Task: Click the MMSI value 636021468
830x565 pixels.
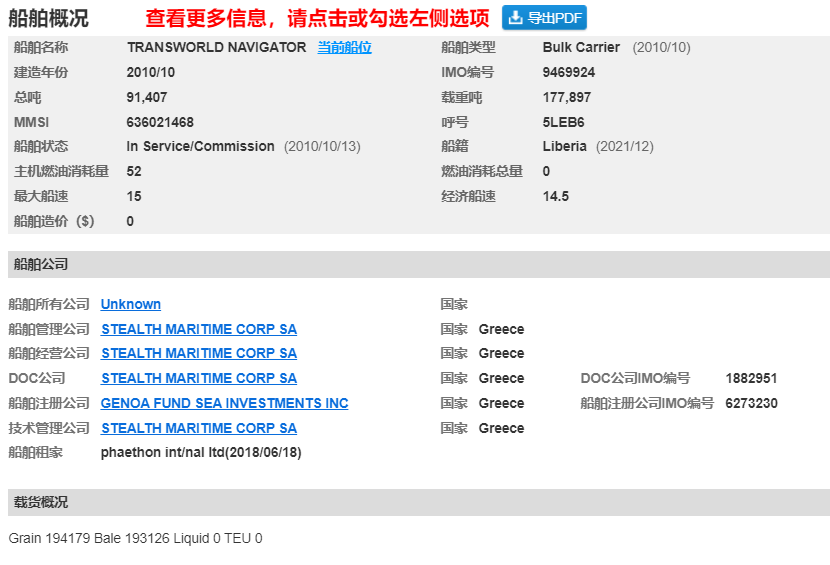Action: pos(160,122)
